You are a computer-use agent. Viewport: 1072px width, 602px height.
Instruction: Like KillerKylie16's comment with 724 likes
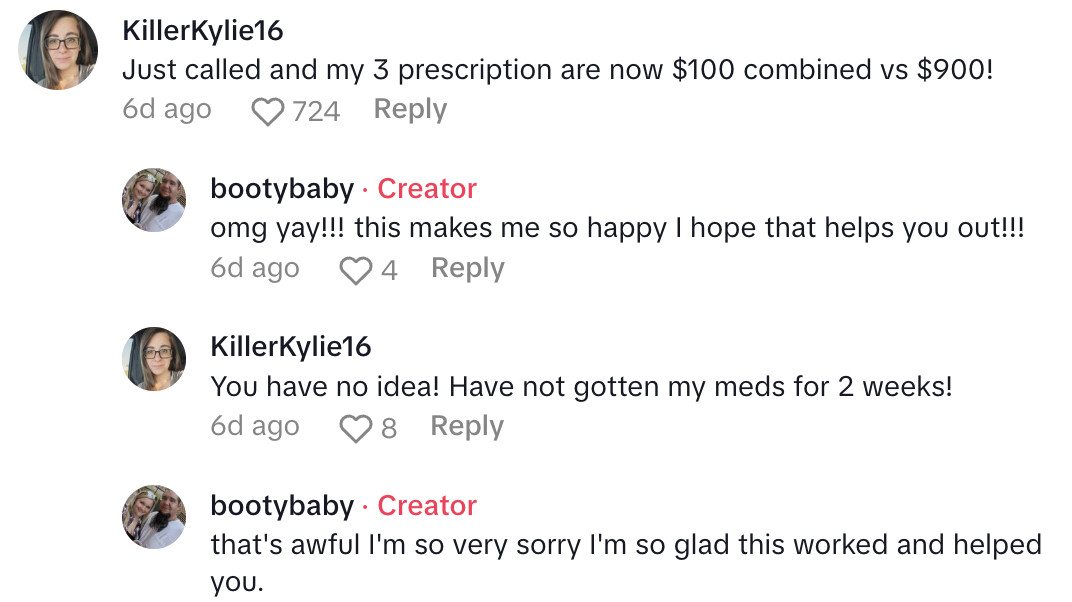pyautogui.click(x=268, y=111)
